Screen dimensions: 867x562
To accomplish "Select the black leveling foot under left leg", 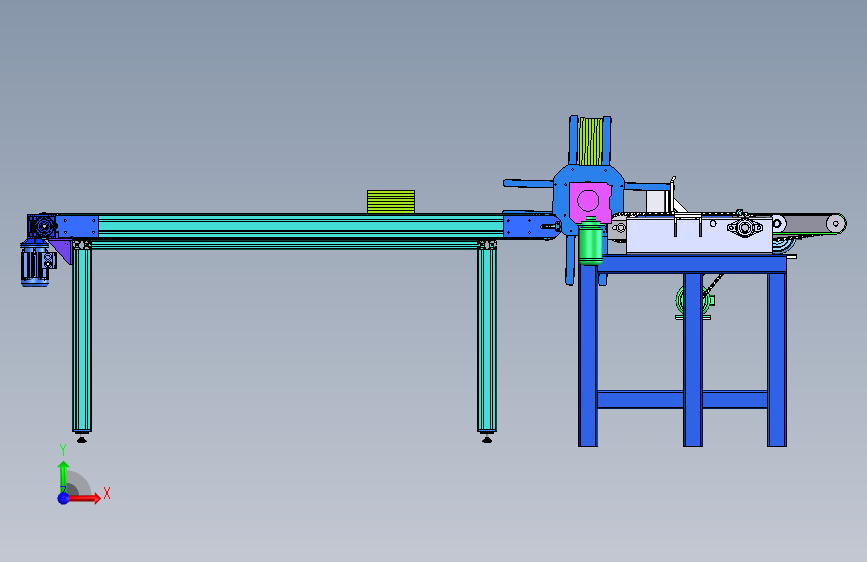I will point(82,439).
